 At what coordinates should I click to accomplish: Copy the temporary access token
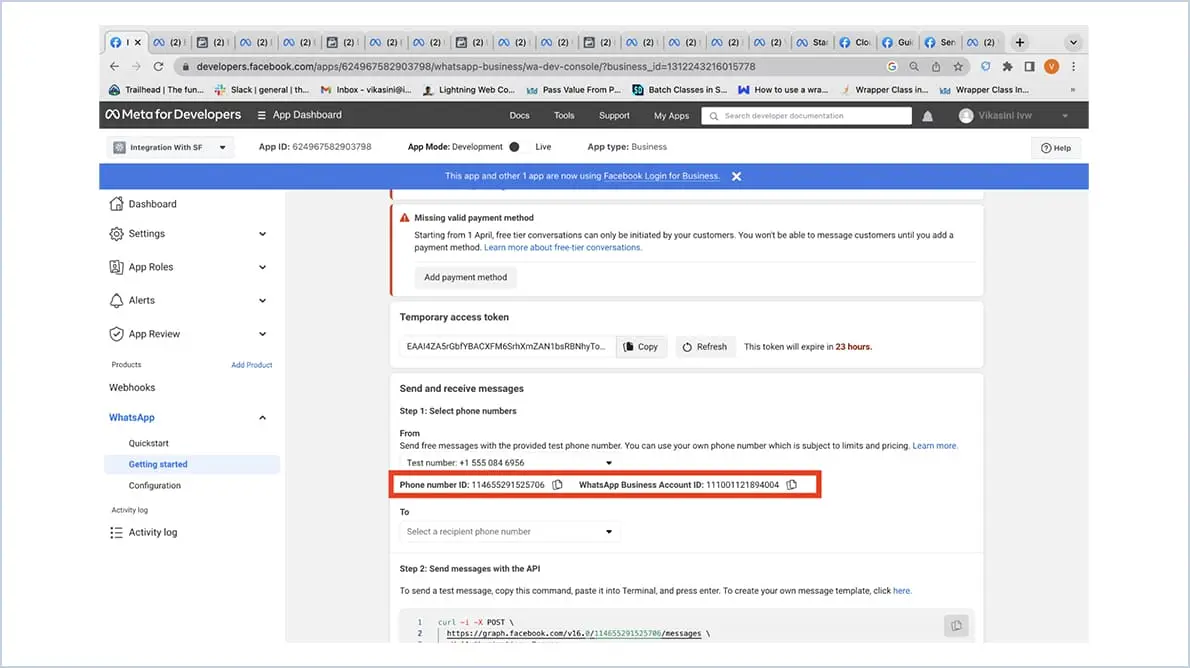(x=641, y=347)
